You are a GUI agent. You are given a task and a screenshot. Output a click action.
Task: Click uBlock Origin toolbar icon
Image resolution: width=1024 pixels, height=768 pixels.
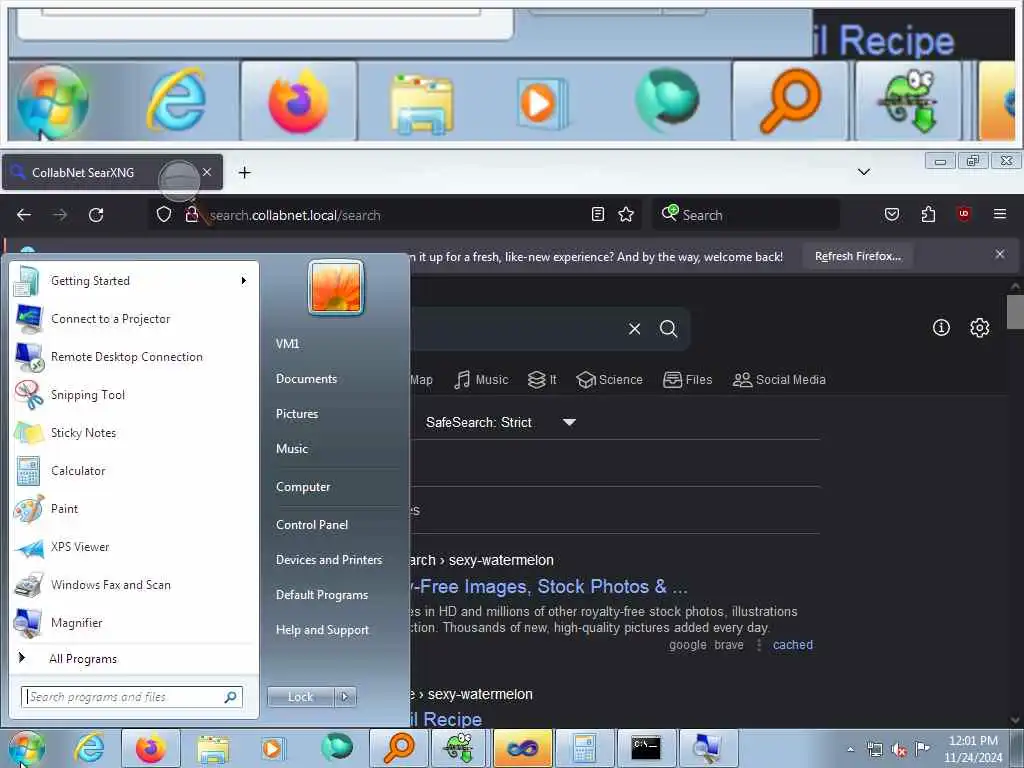(964, 214)
